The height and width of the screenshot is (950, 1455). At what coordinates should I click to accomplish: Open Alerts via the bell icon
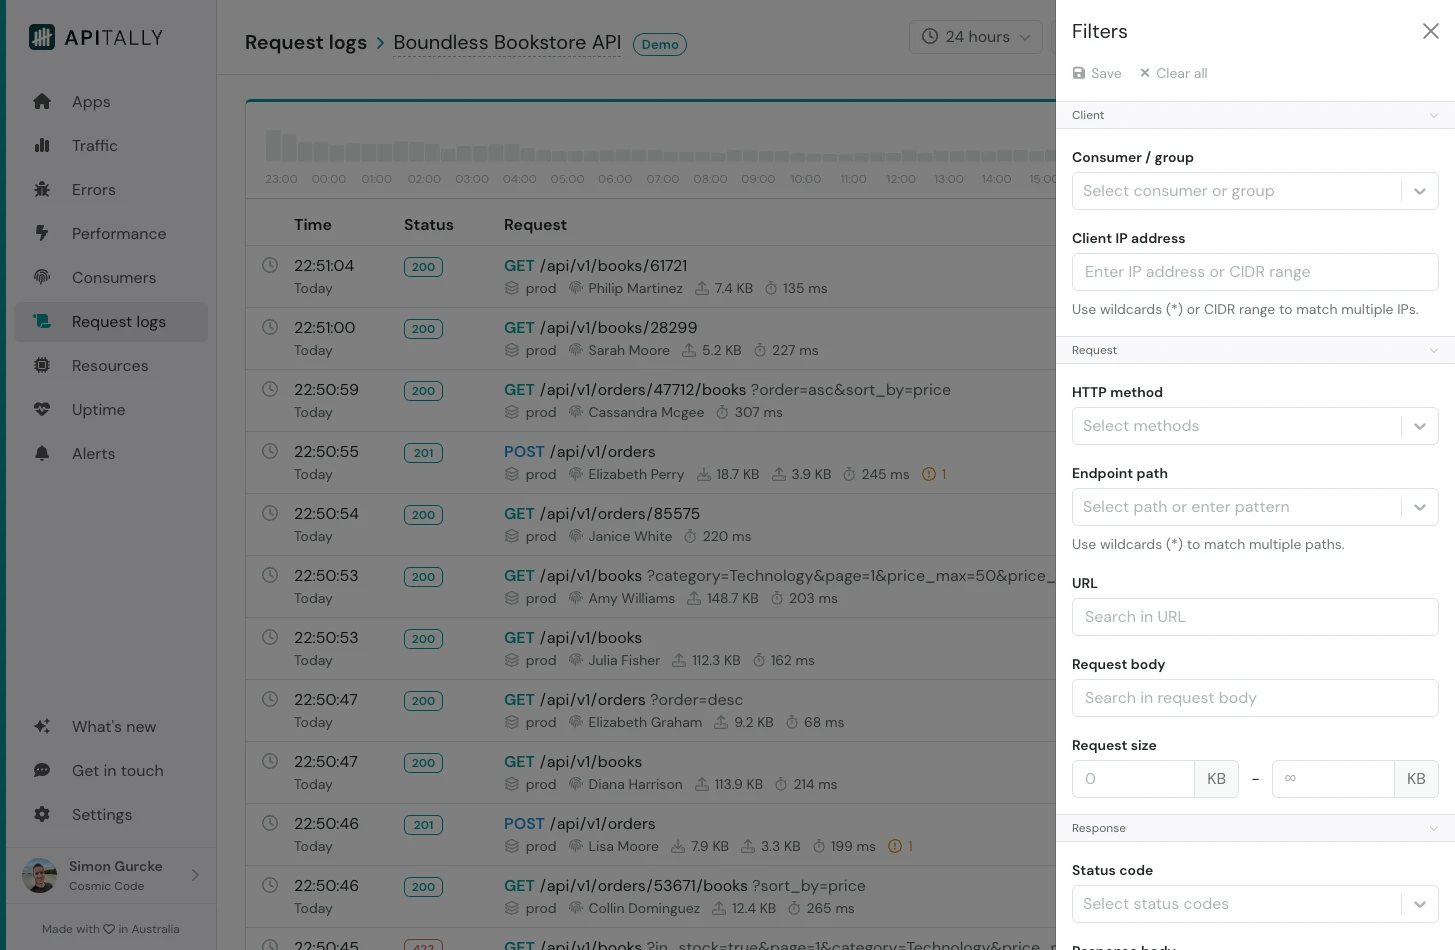point(42,453)
